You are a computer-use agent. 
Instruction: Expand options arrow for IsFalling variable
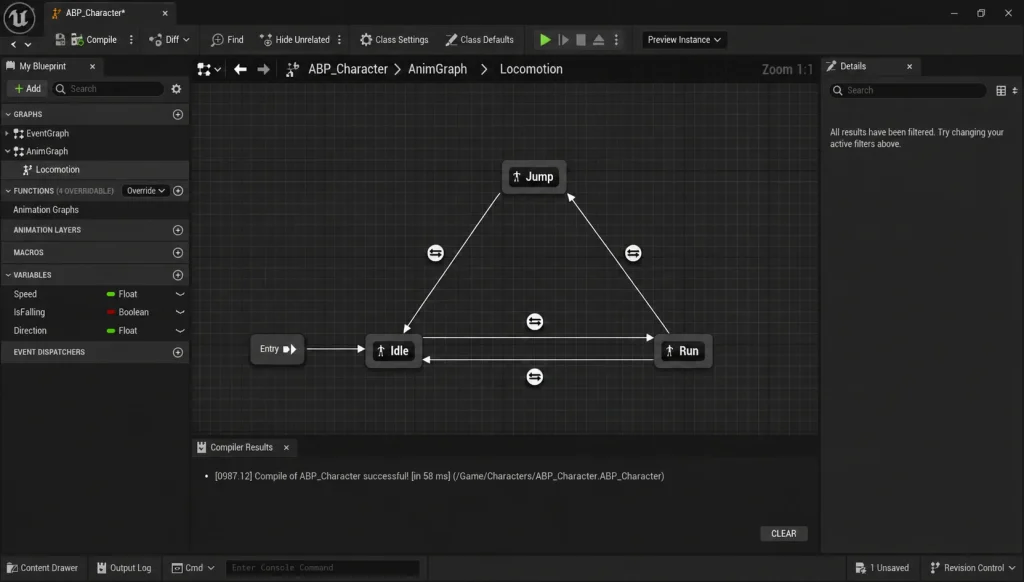point(180,312)
